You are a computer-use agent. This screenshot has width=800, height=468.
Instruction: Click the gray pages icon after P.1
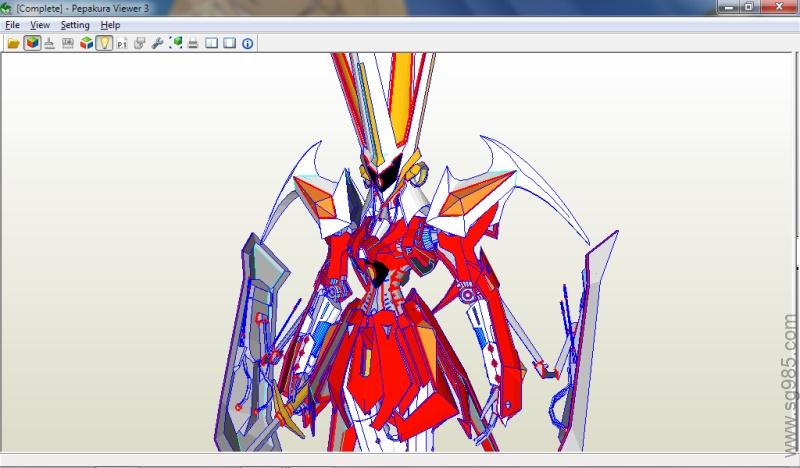pyautogui.click(x=139, y=43)
